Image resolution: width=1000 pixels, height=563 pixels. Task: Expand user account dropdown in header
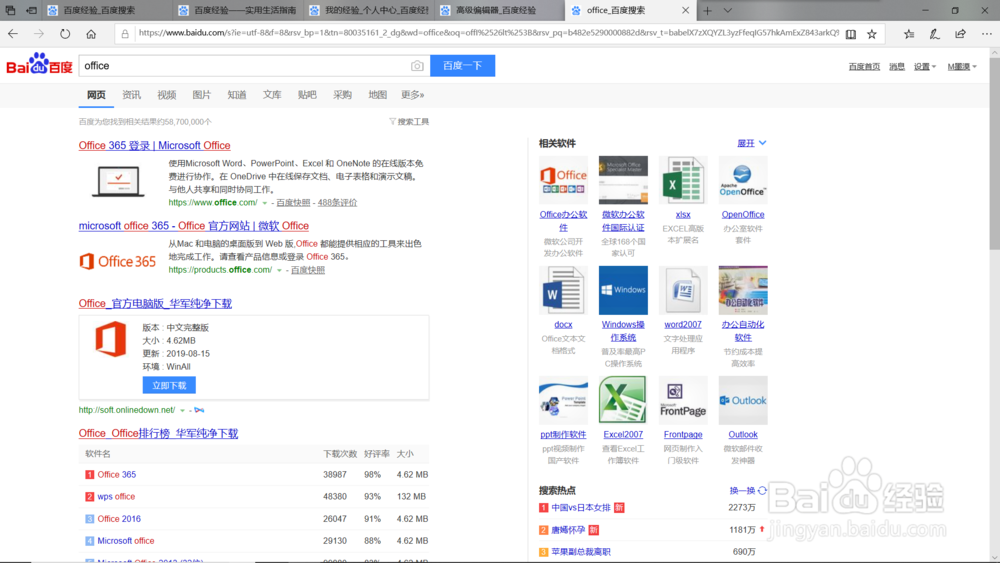(962, 66)
